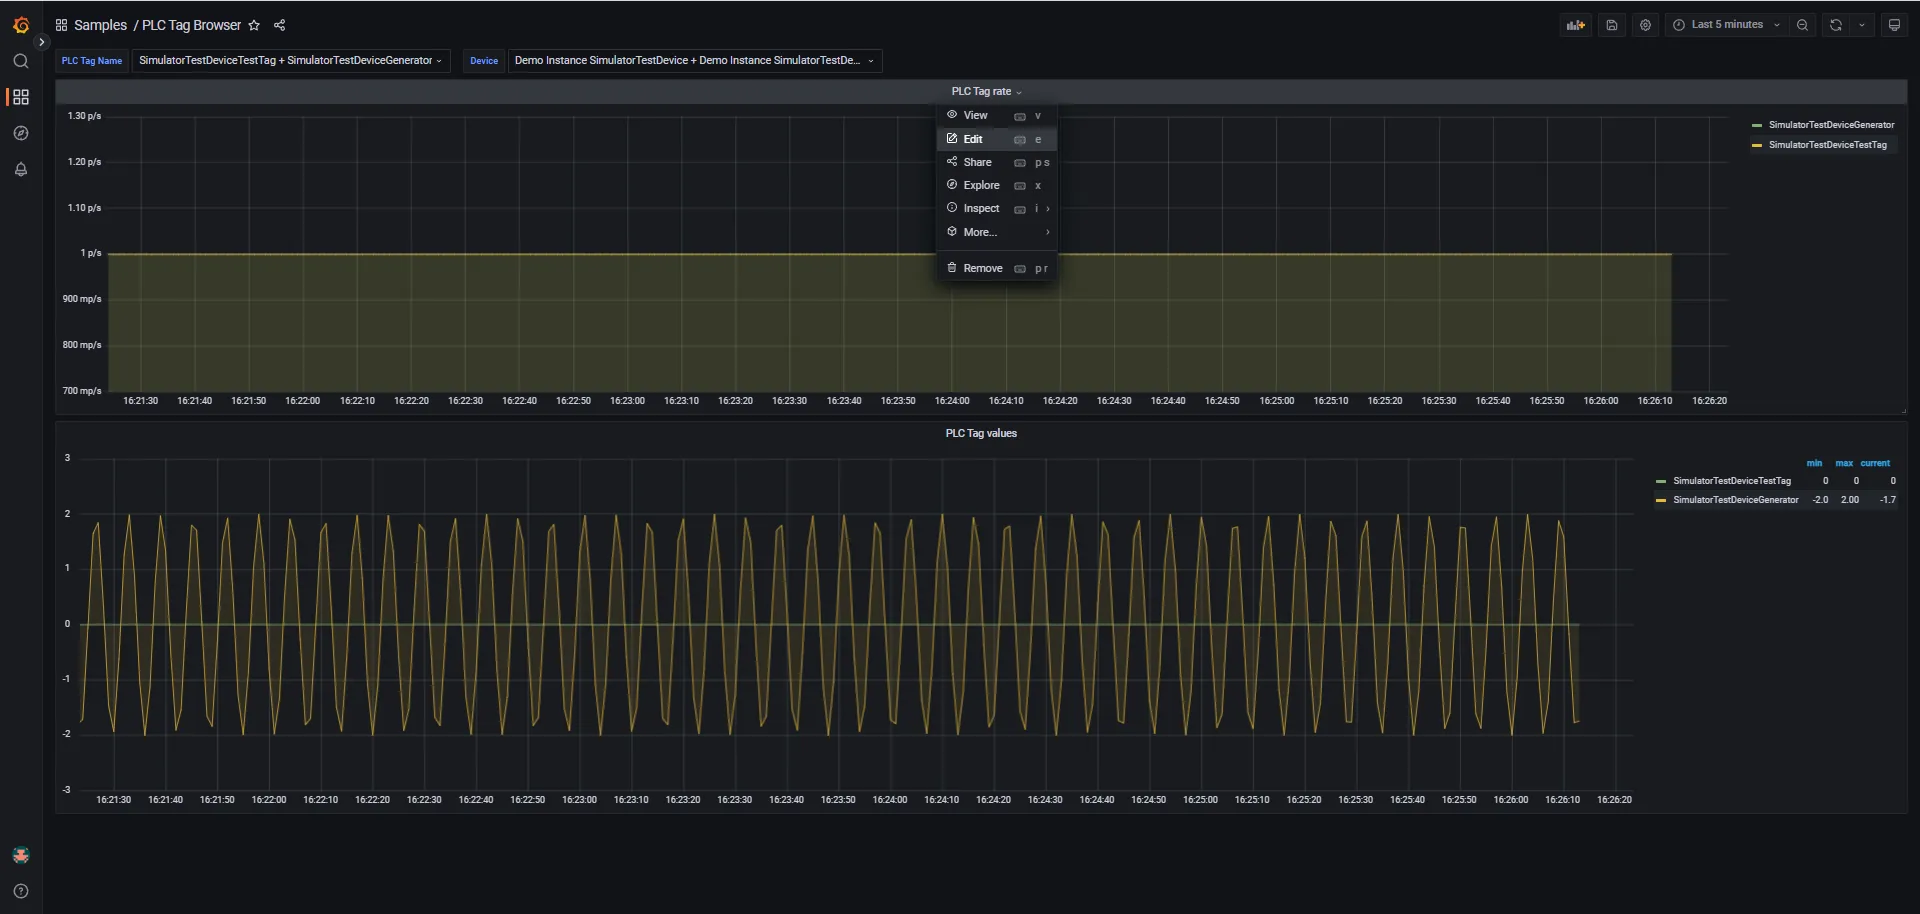The height and width of the screenshot is (914, 1920).
Task: Toggle SimulatorTestDeviceGenerator series in rate legend
Action: point(1831,125)
